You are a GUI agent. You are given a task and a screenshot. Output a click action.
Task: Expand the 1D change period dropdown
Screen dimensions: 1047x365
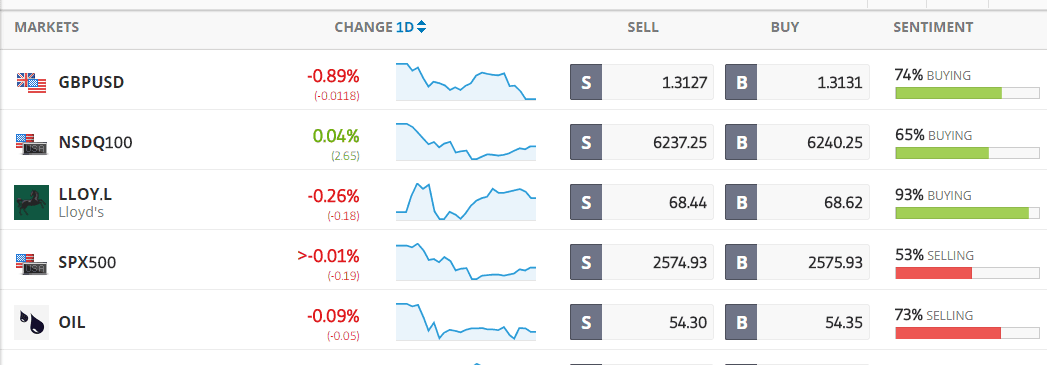(x=411, y=27)
